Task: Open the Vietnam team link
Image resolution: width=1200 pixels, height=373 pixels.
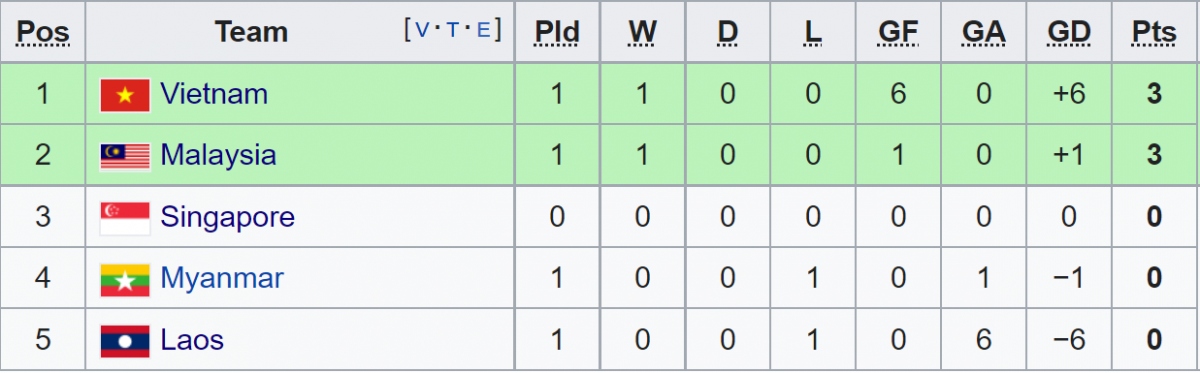Action: [x=214, y=94]
